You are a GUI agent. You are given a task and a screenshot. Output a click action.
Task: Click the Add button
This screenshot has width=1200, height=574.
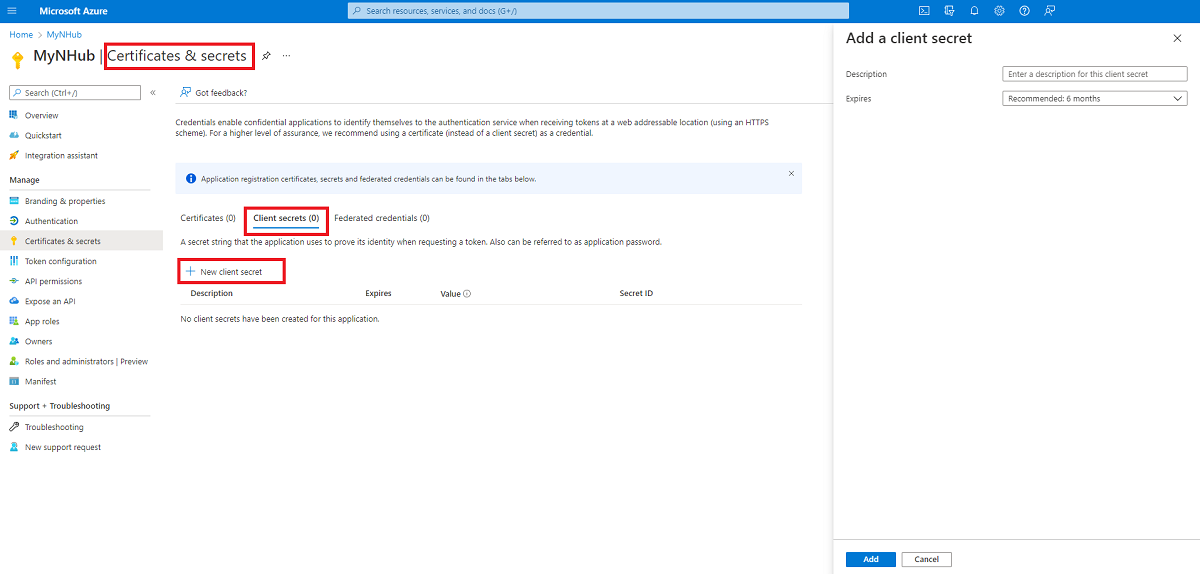[871, 559]
